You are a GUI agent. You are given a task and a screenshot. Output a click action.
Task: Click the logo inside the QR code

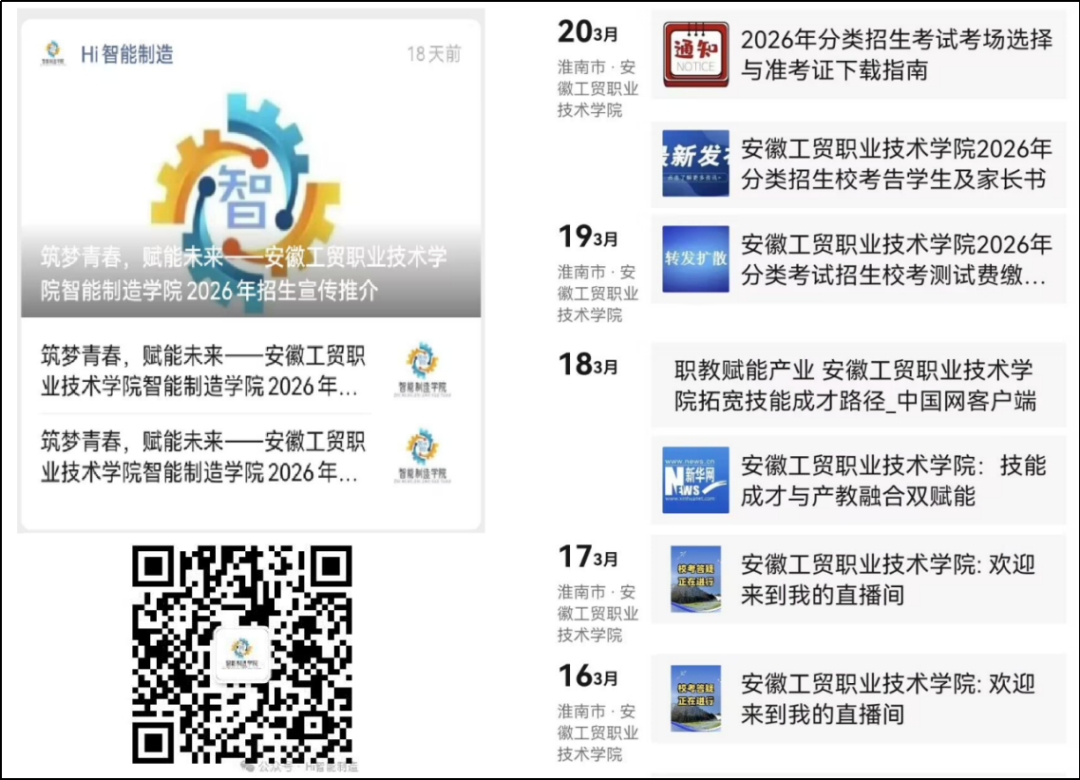click(x=242, y=654)
